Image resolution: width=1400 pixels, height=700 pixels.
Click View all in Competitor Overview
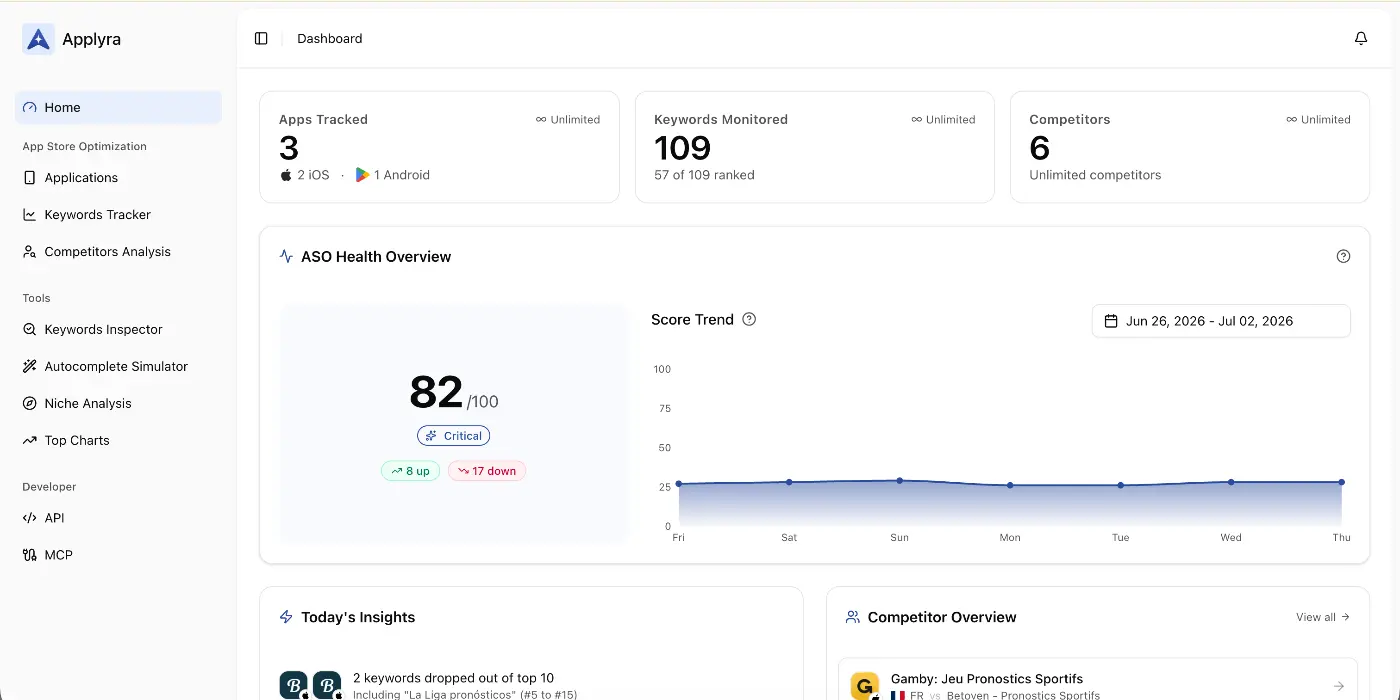pyautogui.click(x=1323, y=617)
